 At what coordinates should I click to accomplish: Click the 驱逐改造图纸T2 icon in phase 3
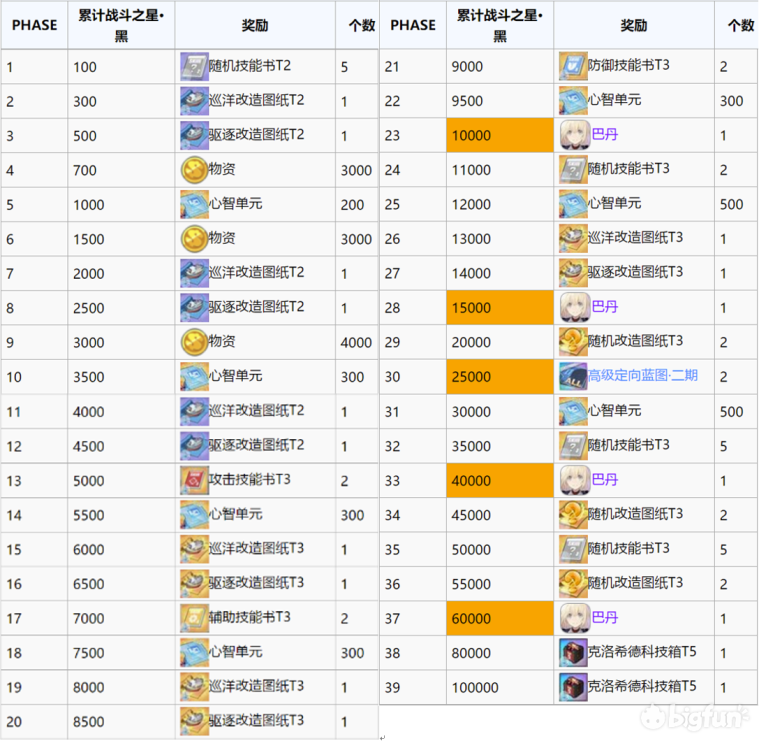click(194, 136)
